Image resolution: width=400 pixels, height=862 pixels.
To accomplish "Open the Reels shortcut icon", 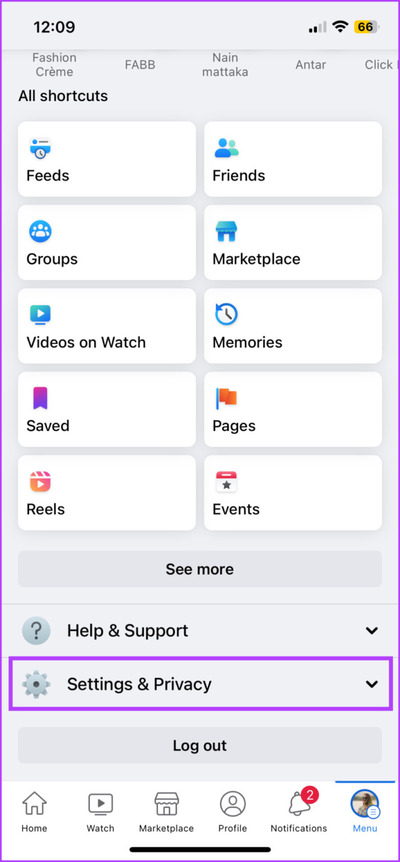I will click(x=40, y=481).
